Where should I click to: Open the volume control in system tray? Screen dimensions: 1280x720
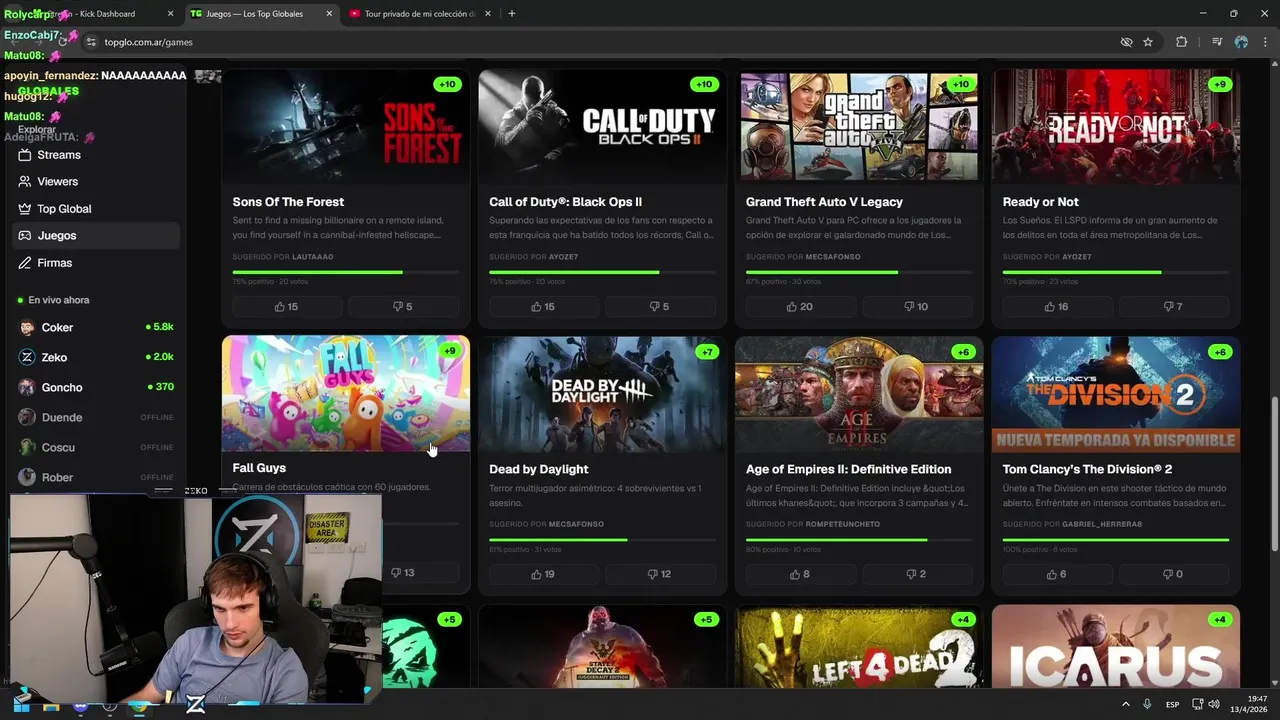(1214, 704)
